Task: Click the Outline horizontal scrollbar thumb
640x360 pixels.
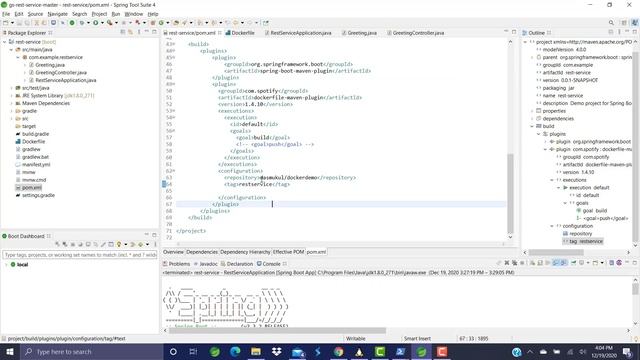Action: pyautogui.click(x=556, y=252)
